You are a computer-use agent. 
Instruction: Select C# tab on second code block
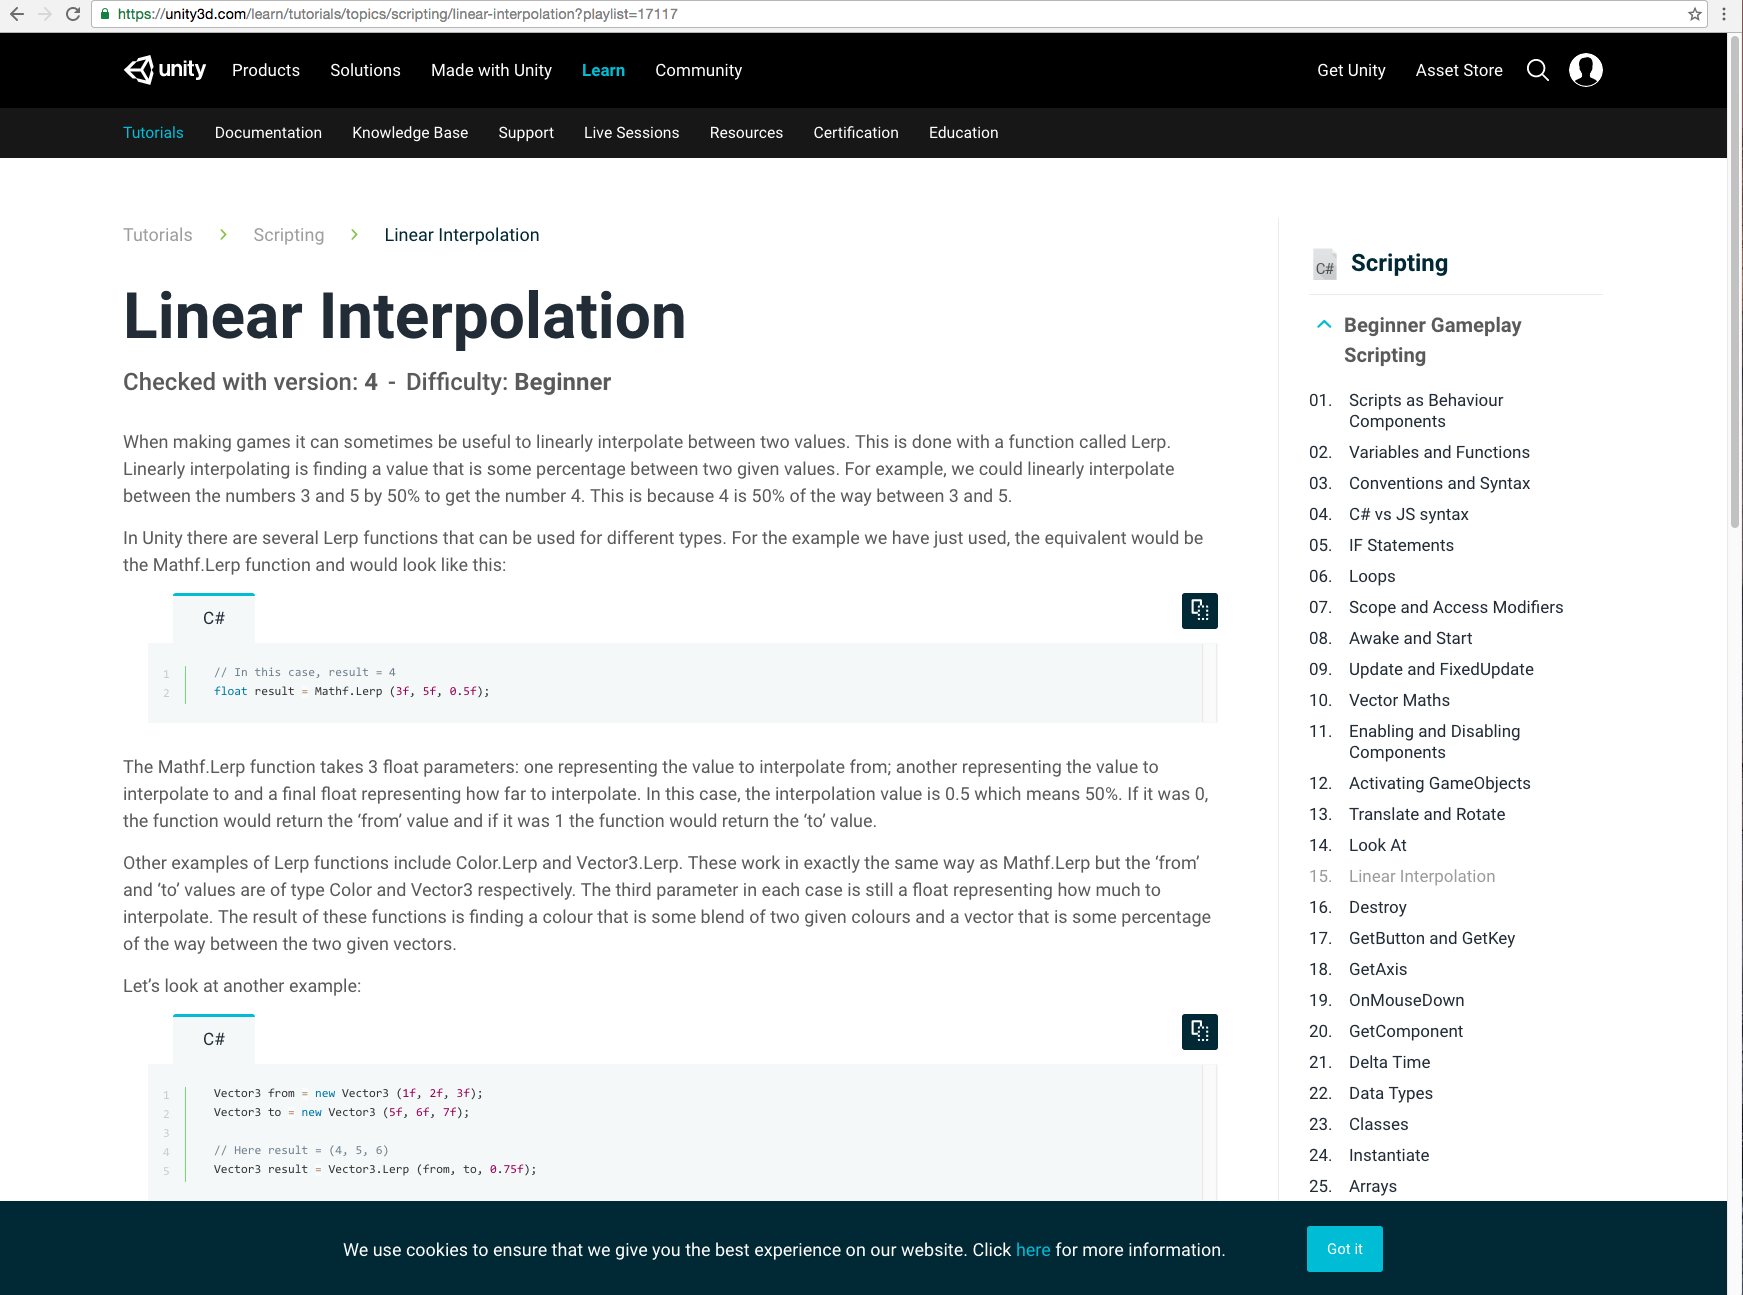coord(214,1039)
